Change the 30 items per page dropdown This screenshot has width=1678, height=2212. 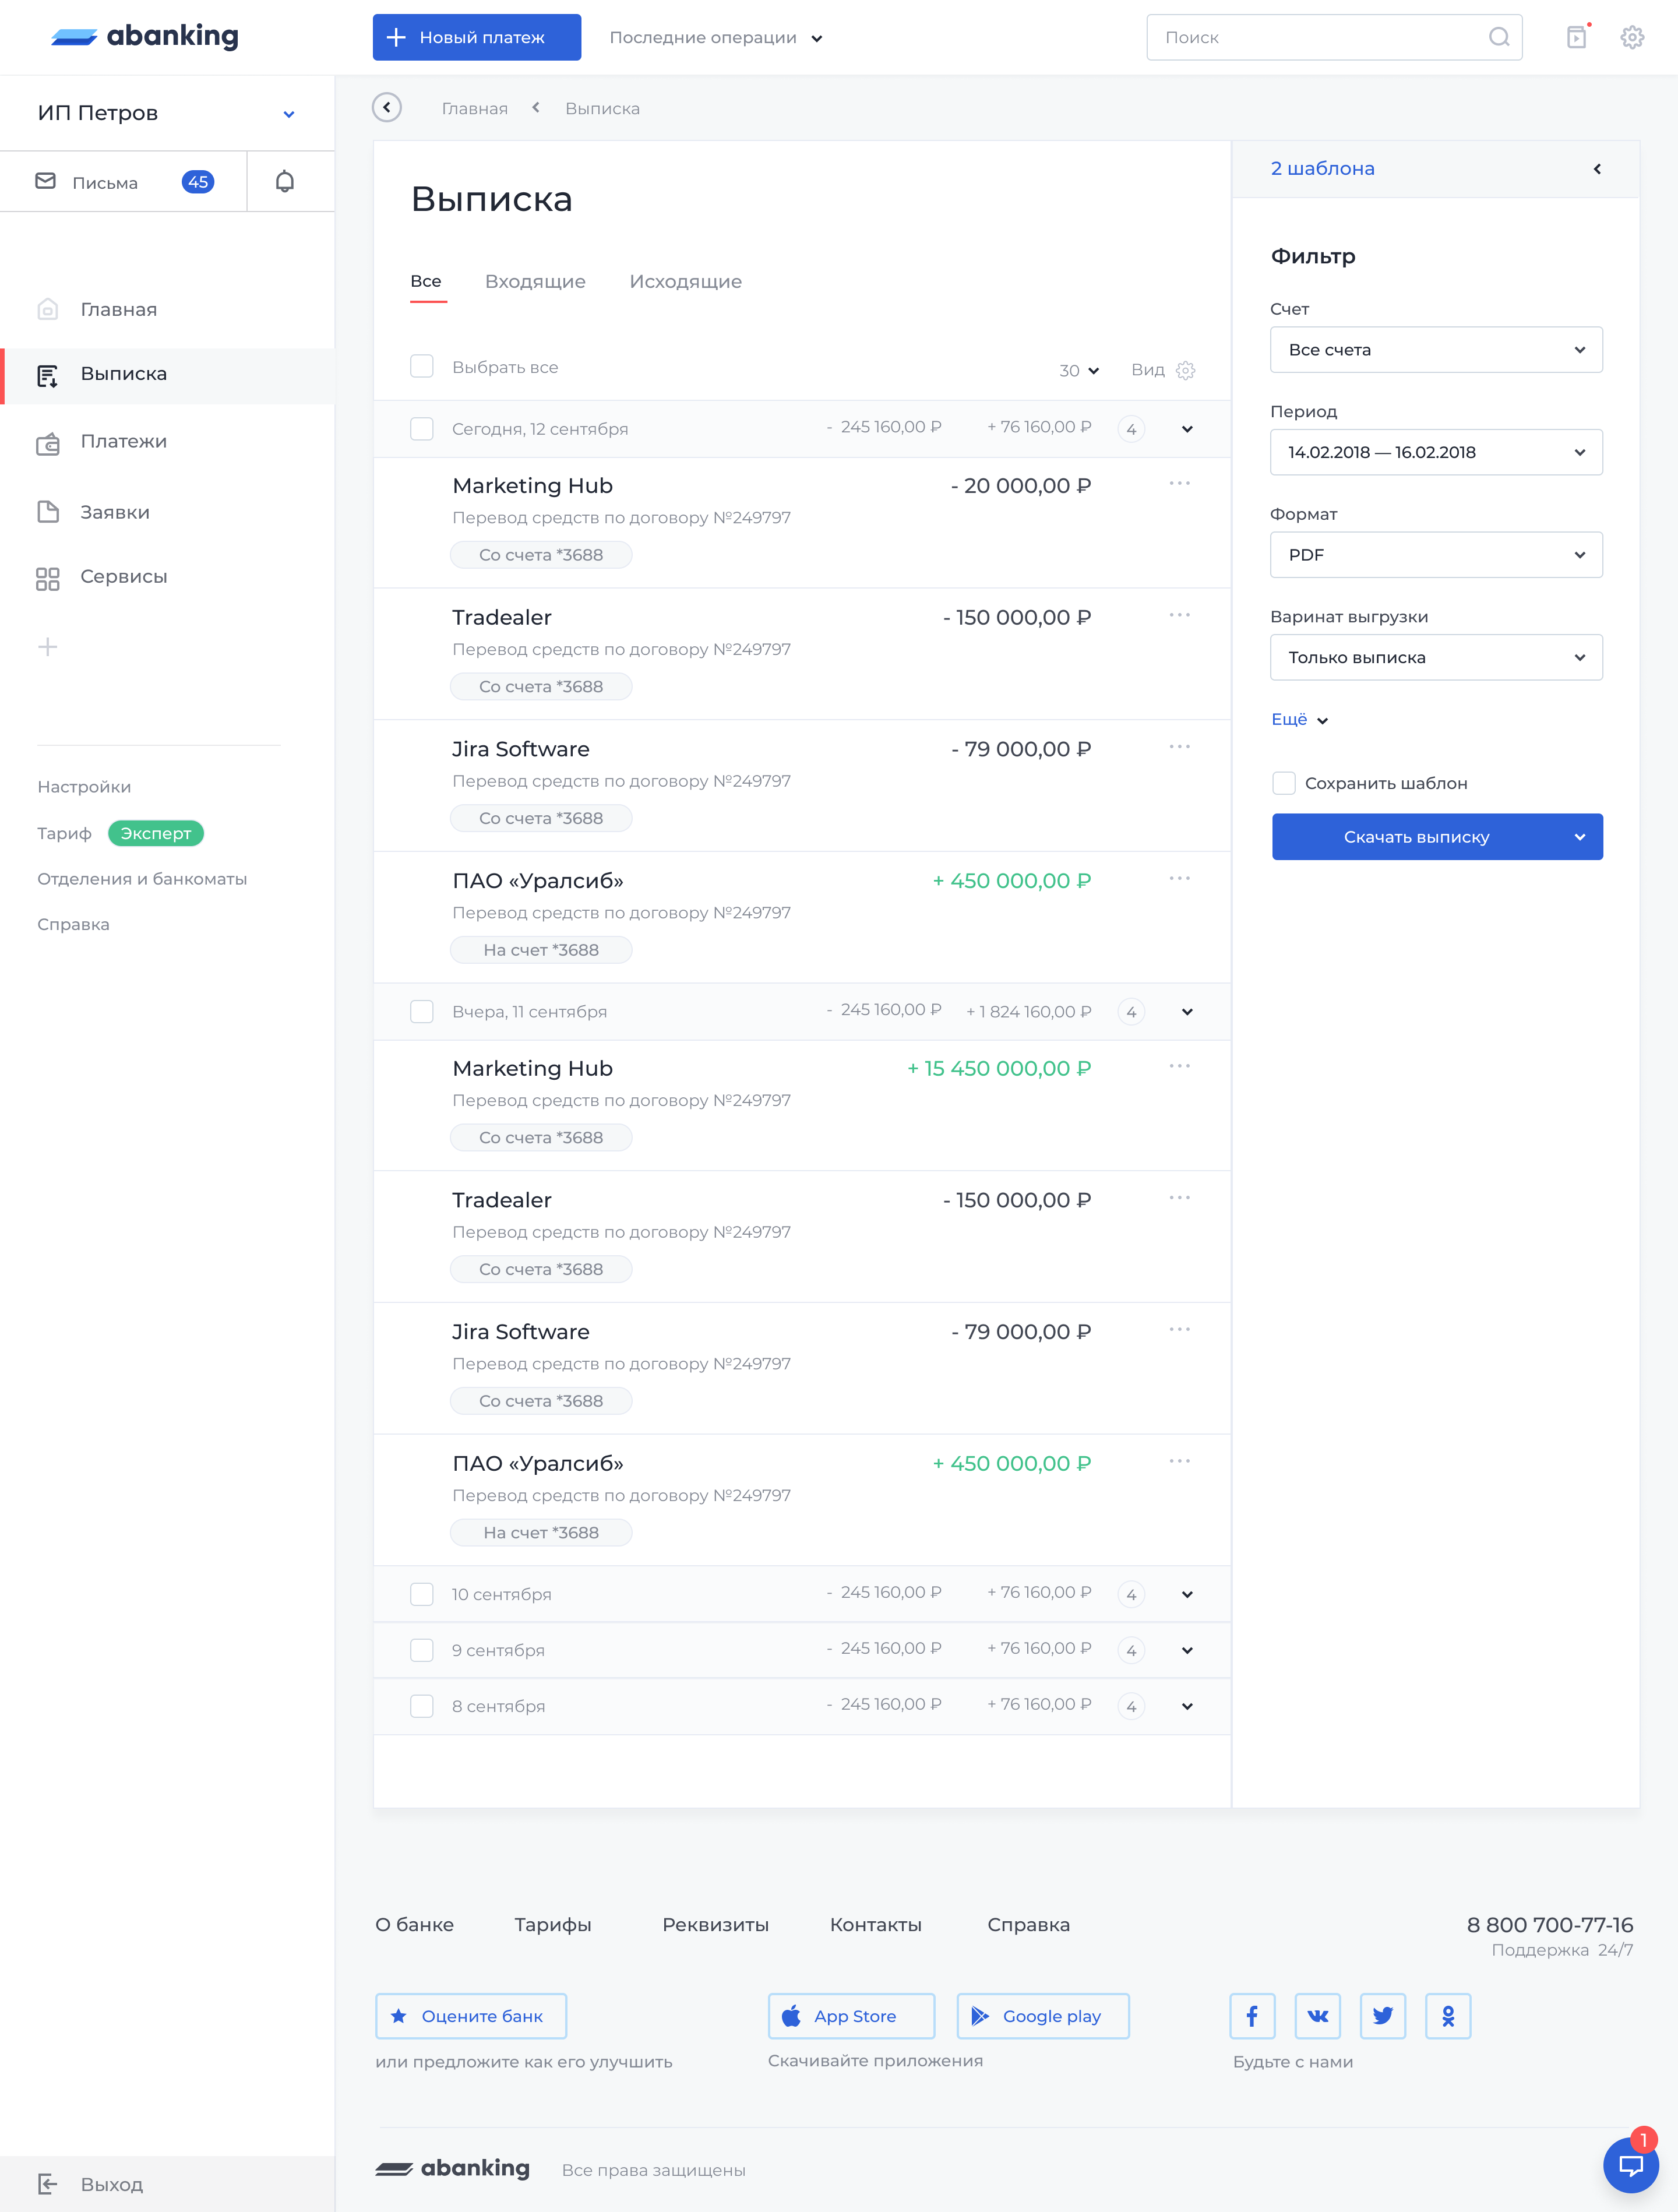(1079, 371)
